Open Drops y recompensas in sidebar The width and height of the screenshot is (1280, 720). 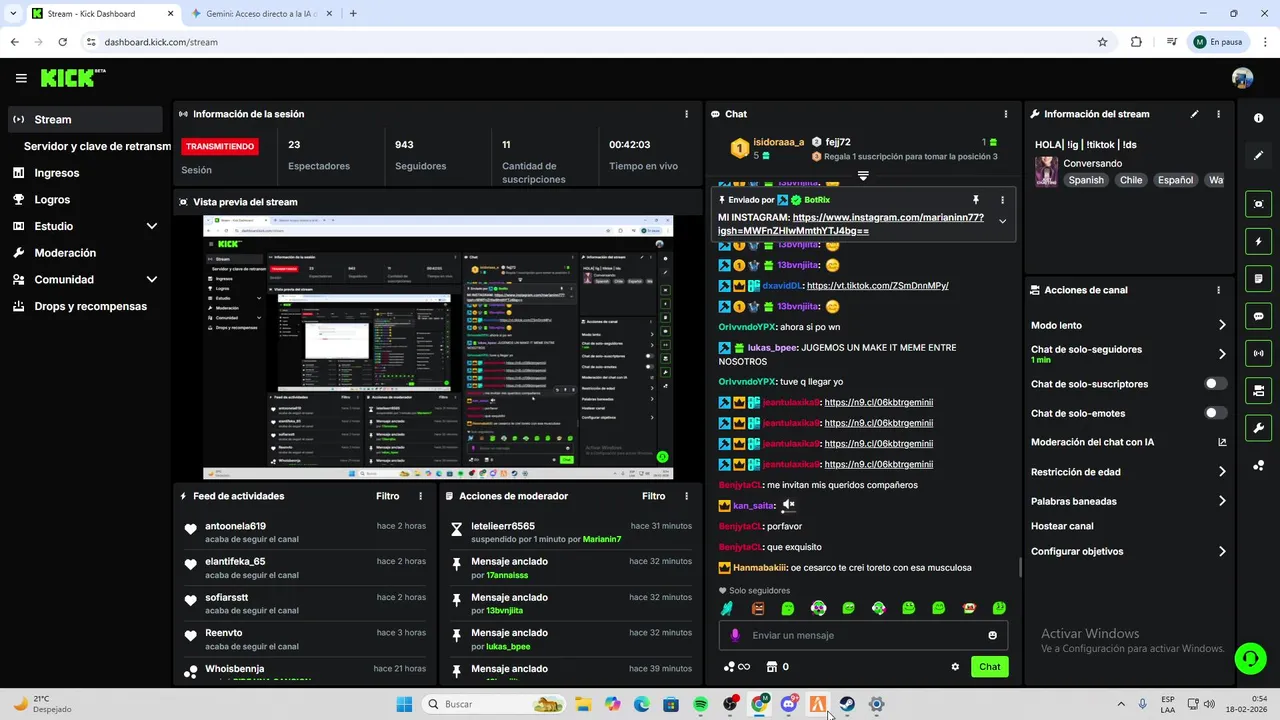click(84, 306)
